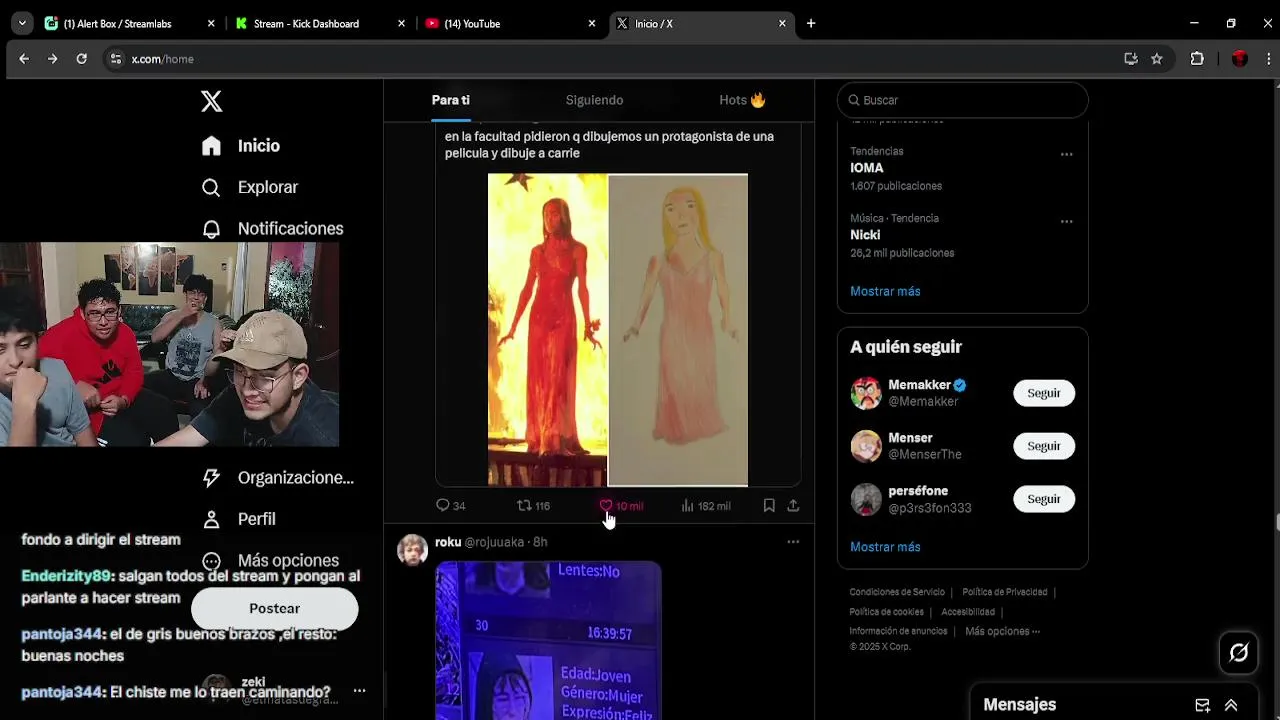Open Accesibilidad footer link
The height and width of the screenshot is (720, 1280).
coord(968,612)
